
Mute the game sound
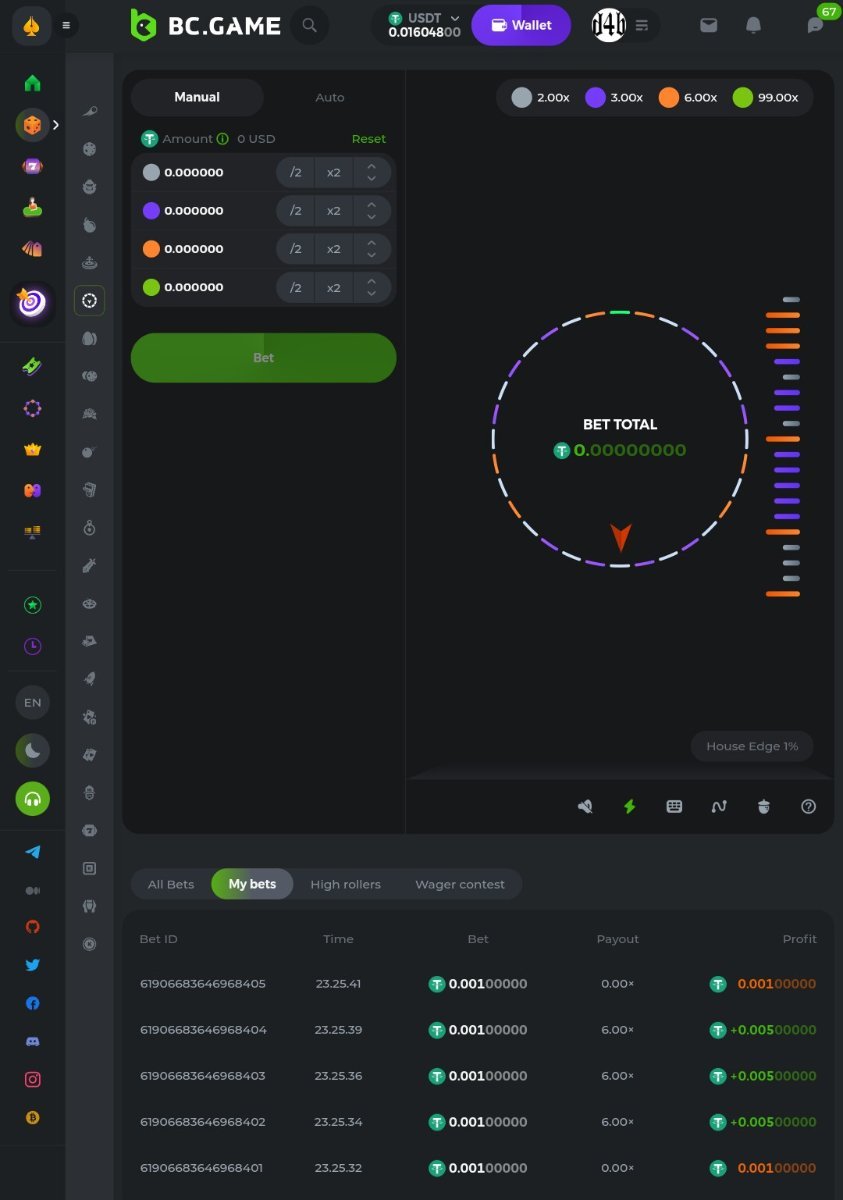585,806
